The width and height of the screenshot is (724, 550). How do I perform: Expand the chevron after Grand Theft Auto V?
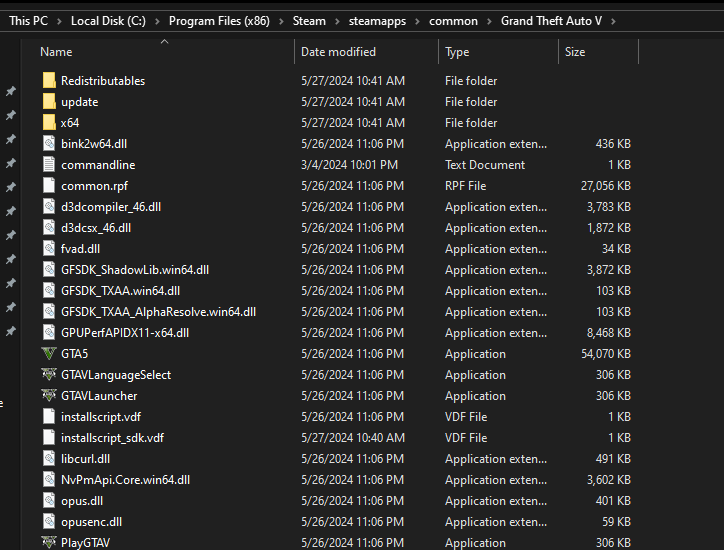pyautogui.click(x=613, y=21)
